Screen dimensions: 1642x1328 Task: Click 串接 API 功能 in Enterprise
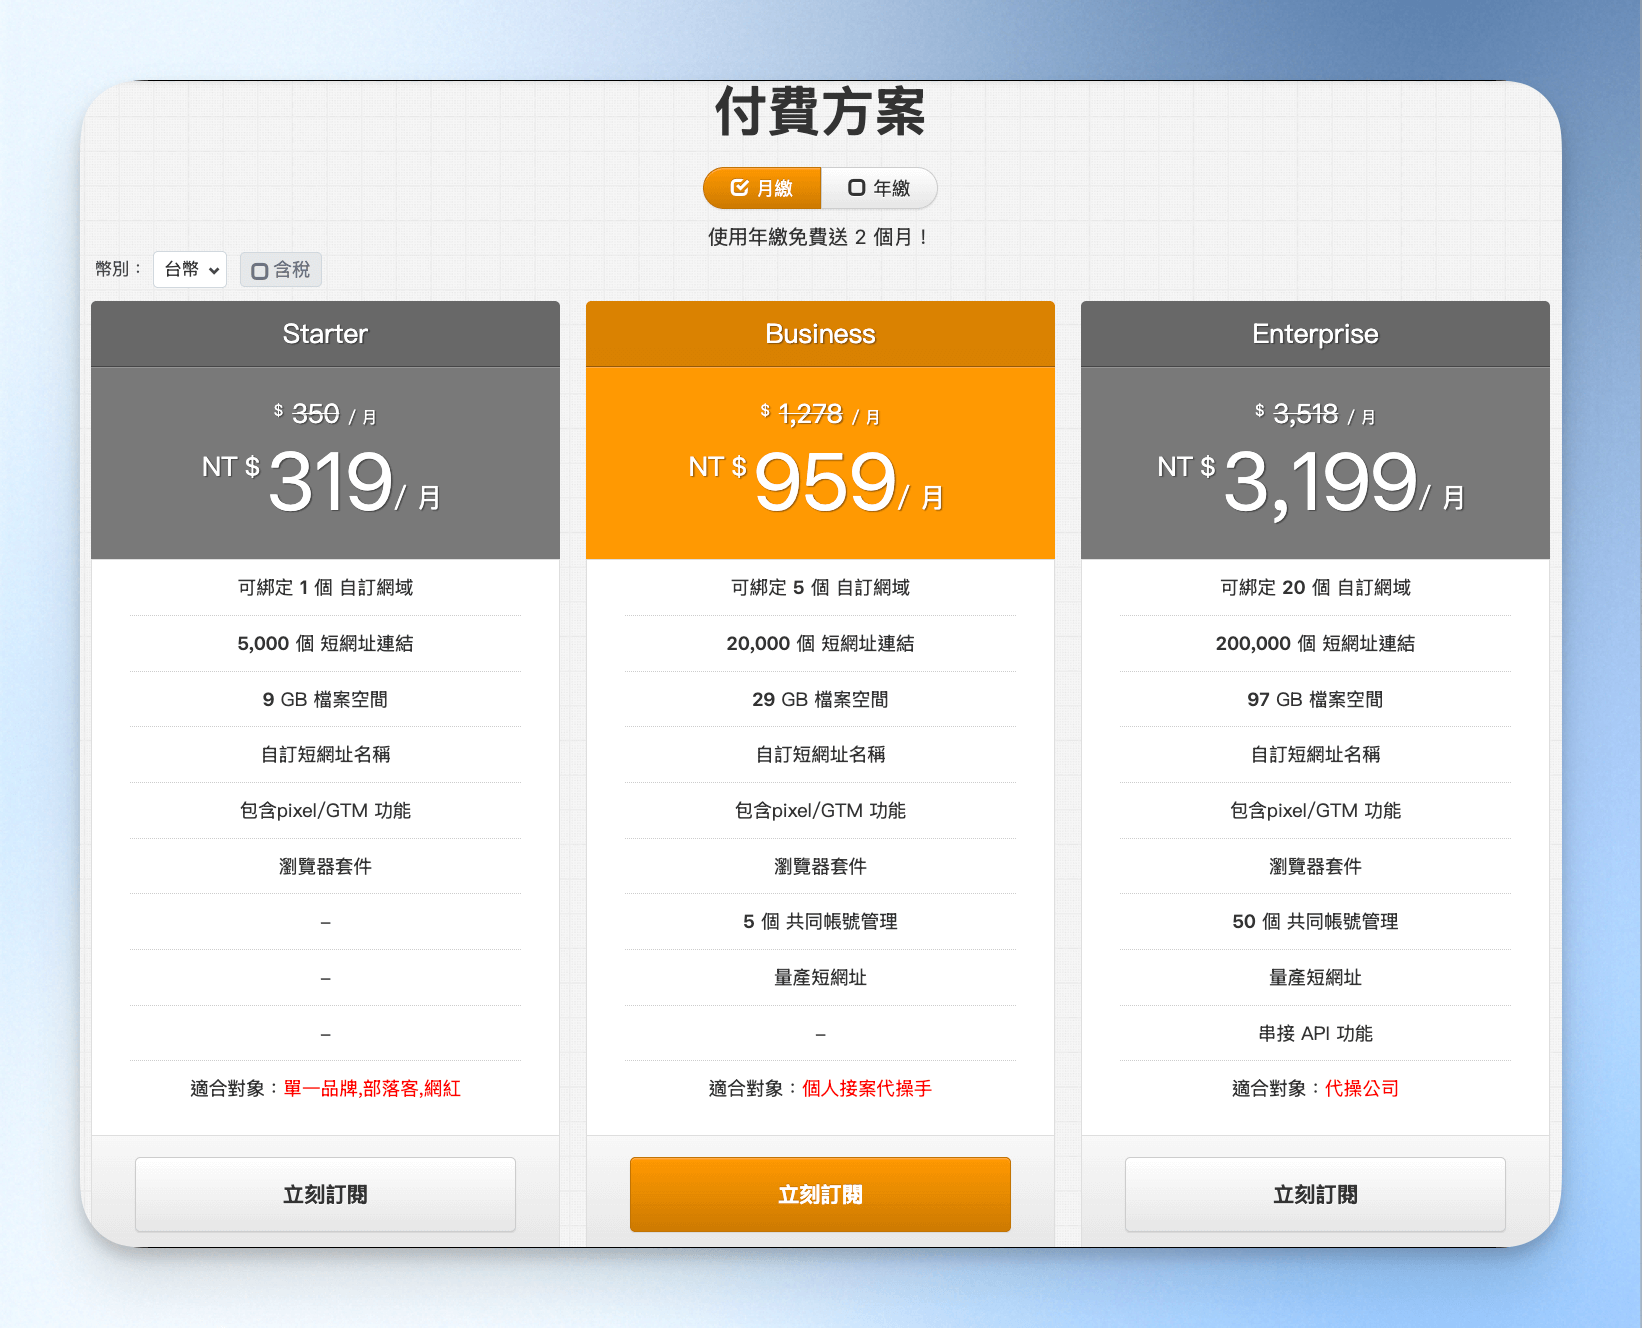pos(1315,1033)
